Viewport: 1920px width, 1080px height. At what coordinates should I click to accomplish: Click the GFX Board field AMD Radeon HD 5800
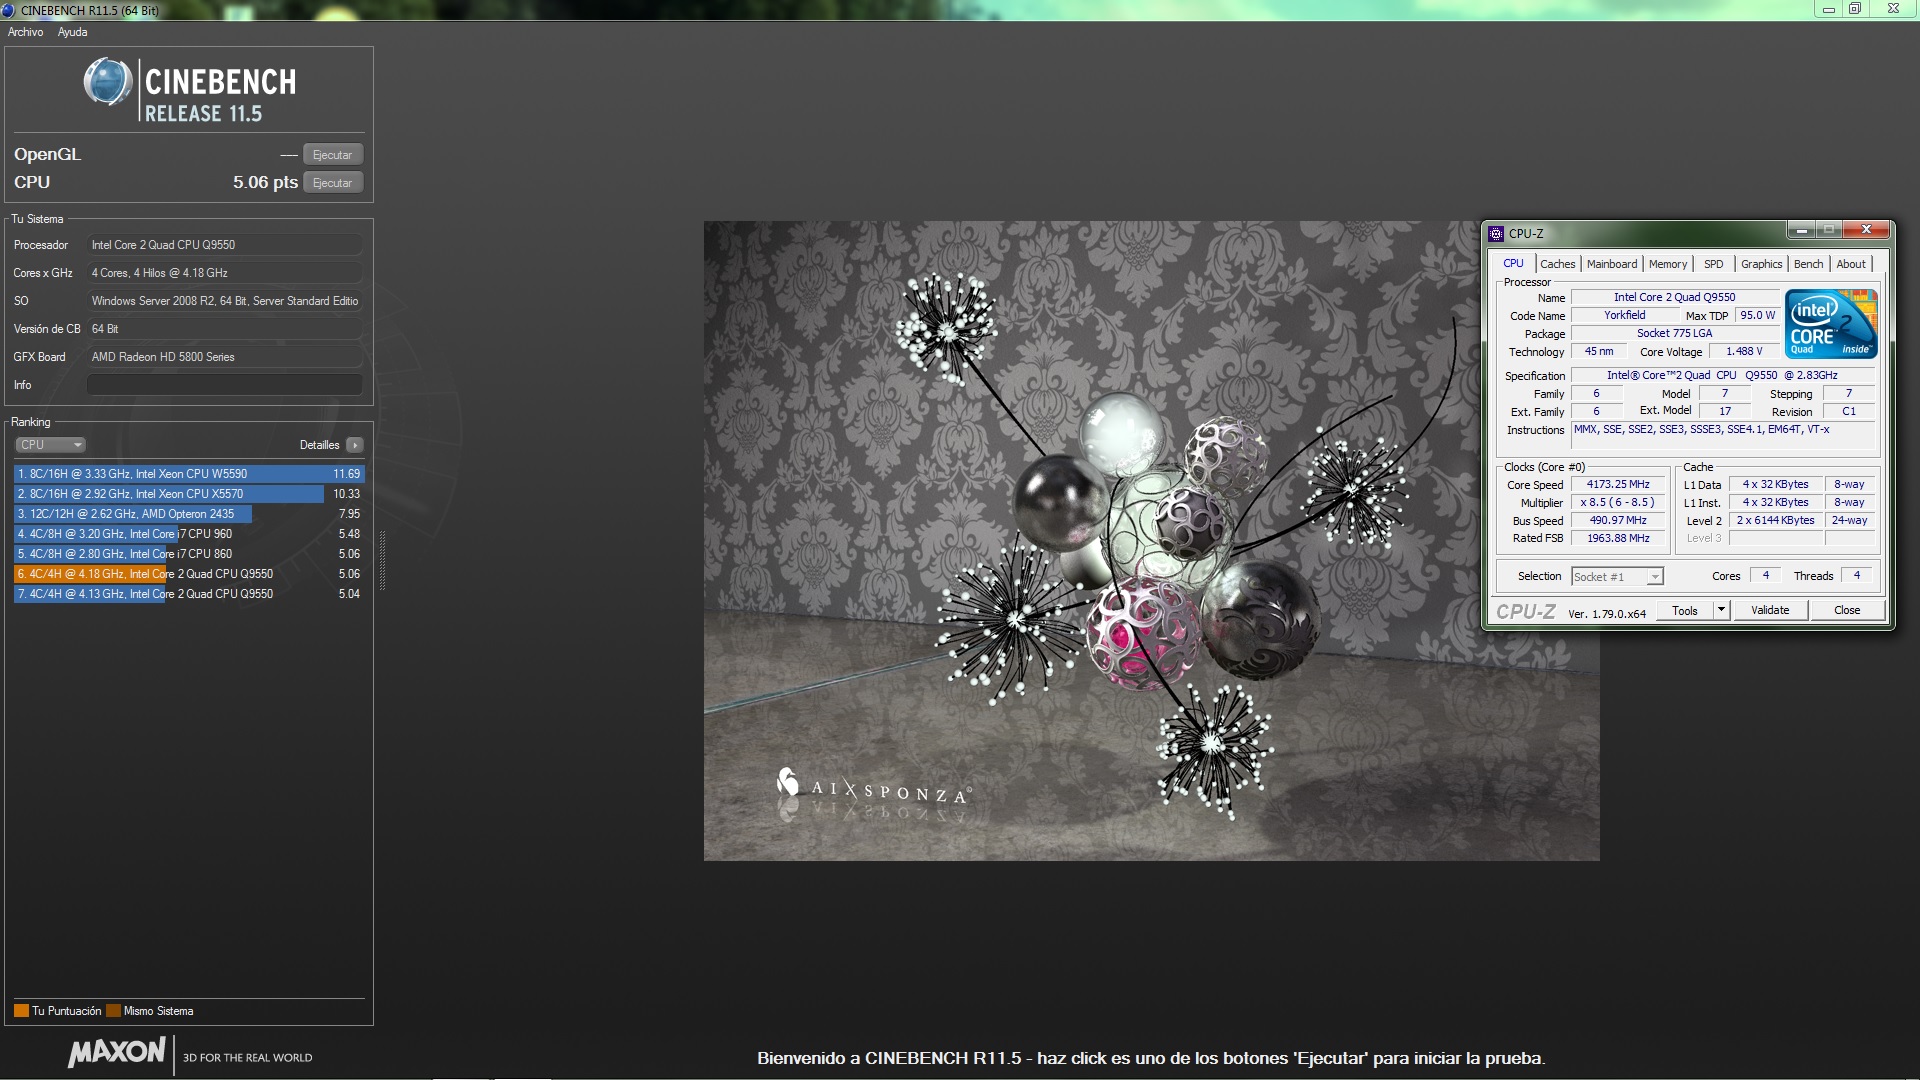pos(225,357)
